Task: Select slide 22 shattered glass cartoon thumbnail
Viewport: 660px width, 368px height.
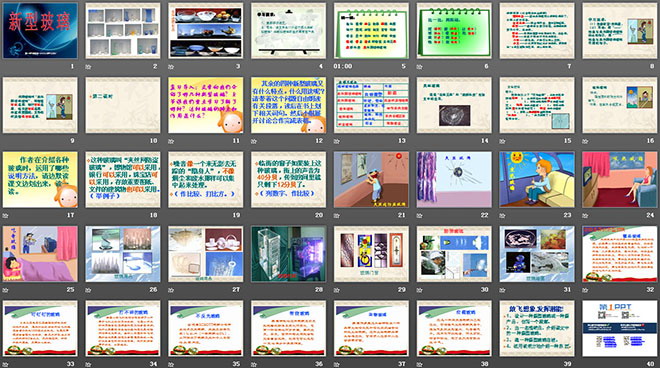Action: pyautogui.click(x=454, y=179)
